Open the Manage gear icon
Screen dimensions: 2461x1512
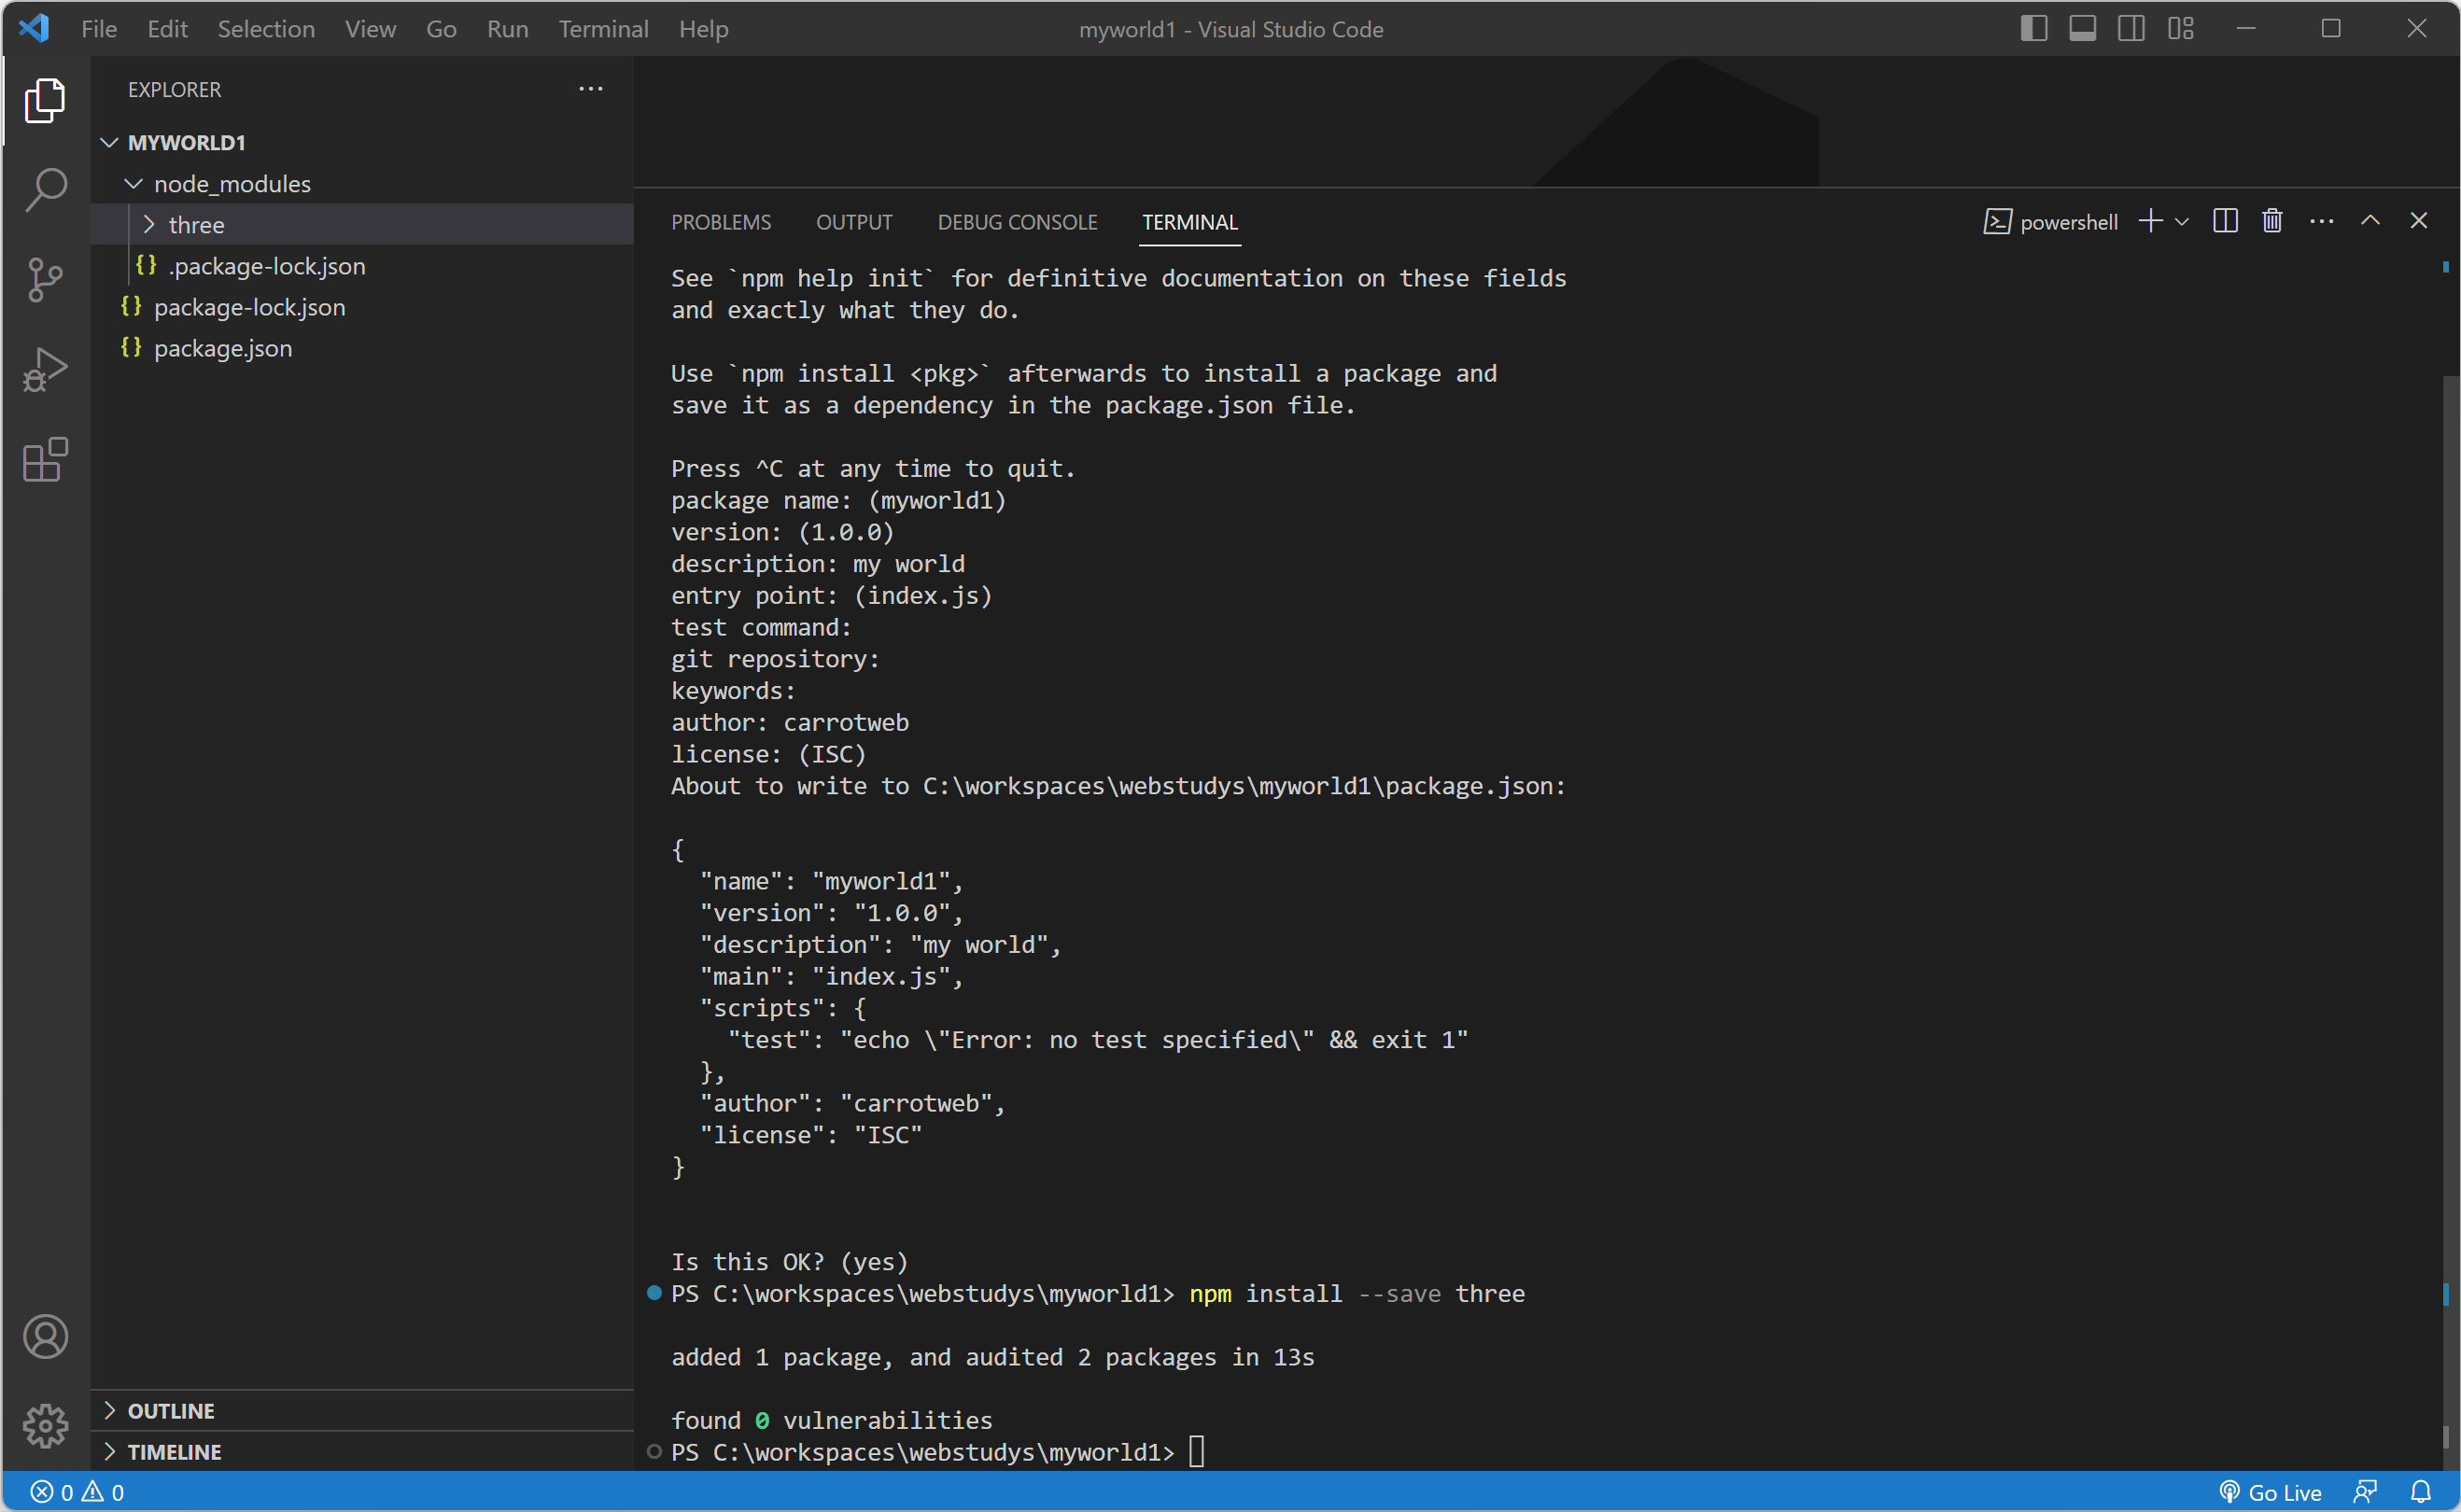tap(45, 1425)
